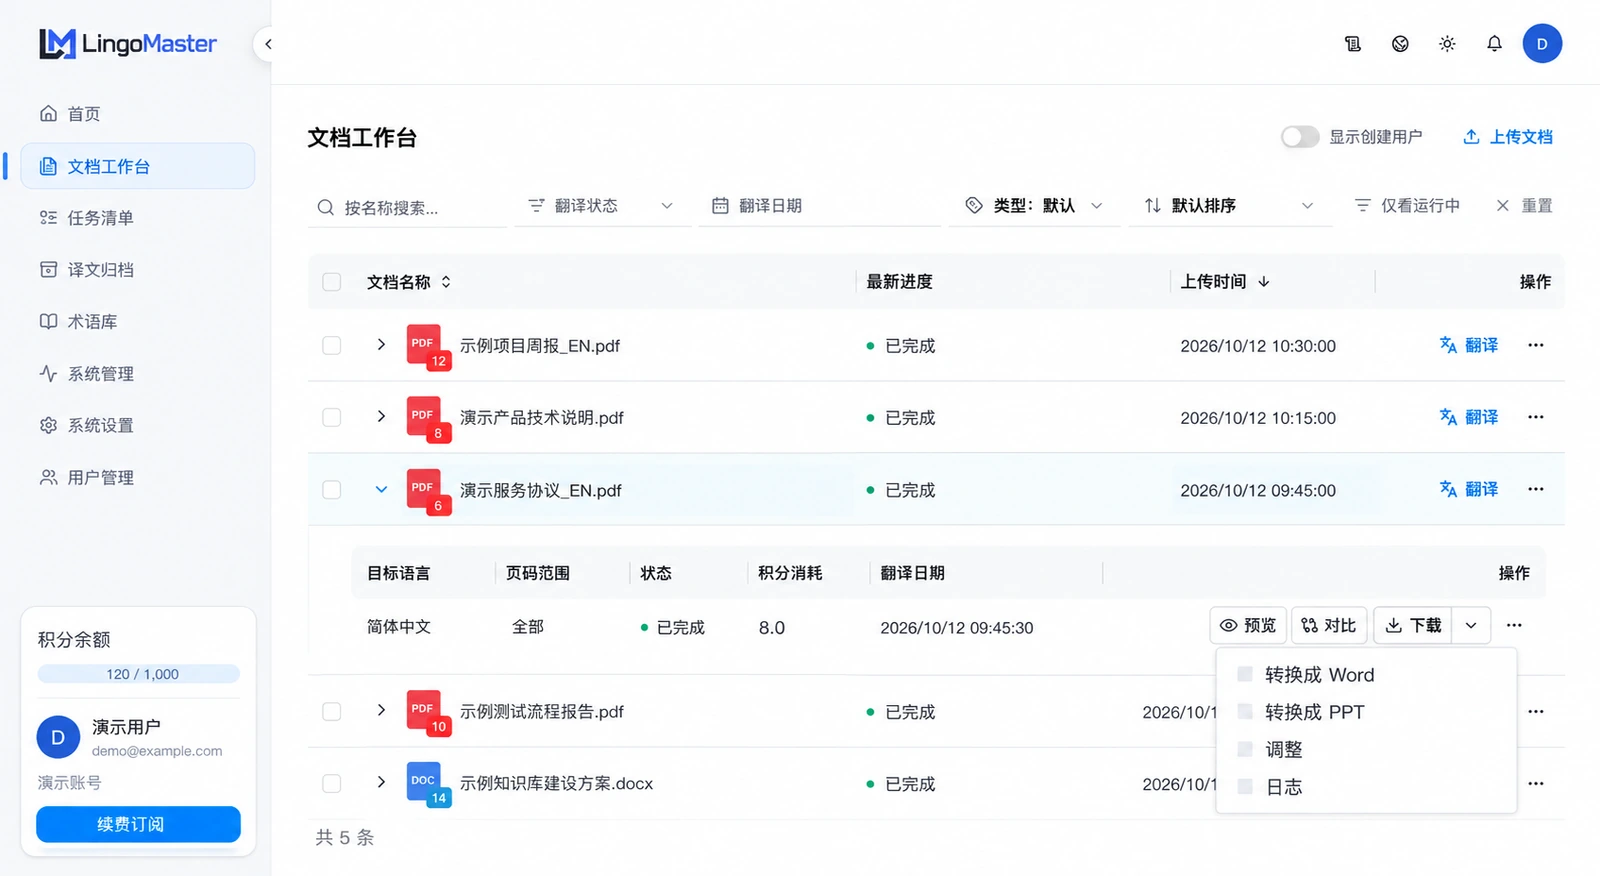The height and width of the screenshot is (876, 1600).
Task: Click the 按名称搜索 search field
Action: (x=408, y=208)
